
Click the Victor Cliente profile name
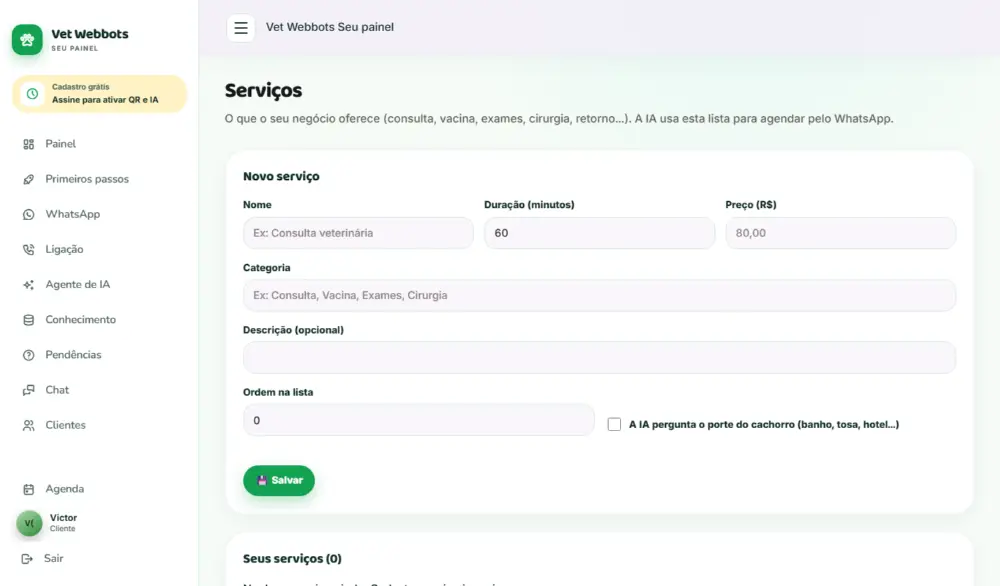[x=63, y=523]
